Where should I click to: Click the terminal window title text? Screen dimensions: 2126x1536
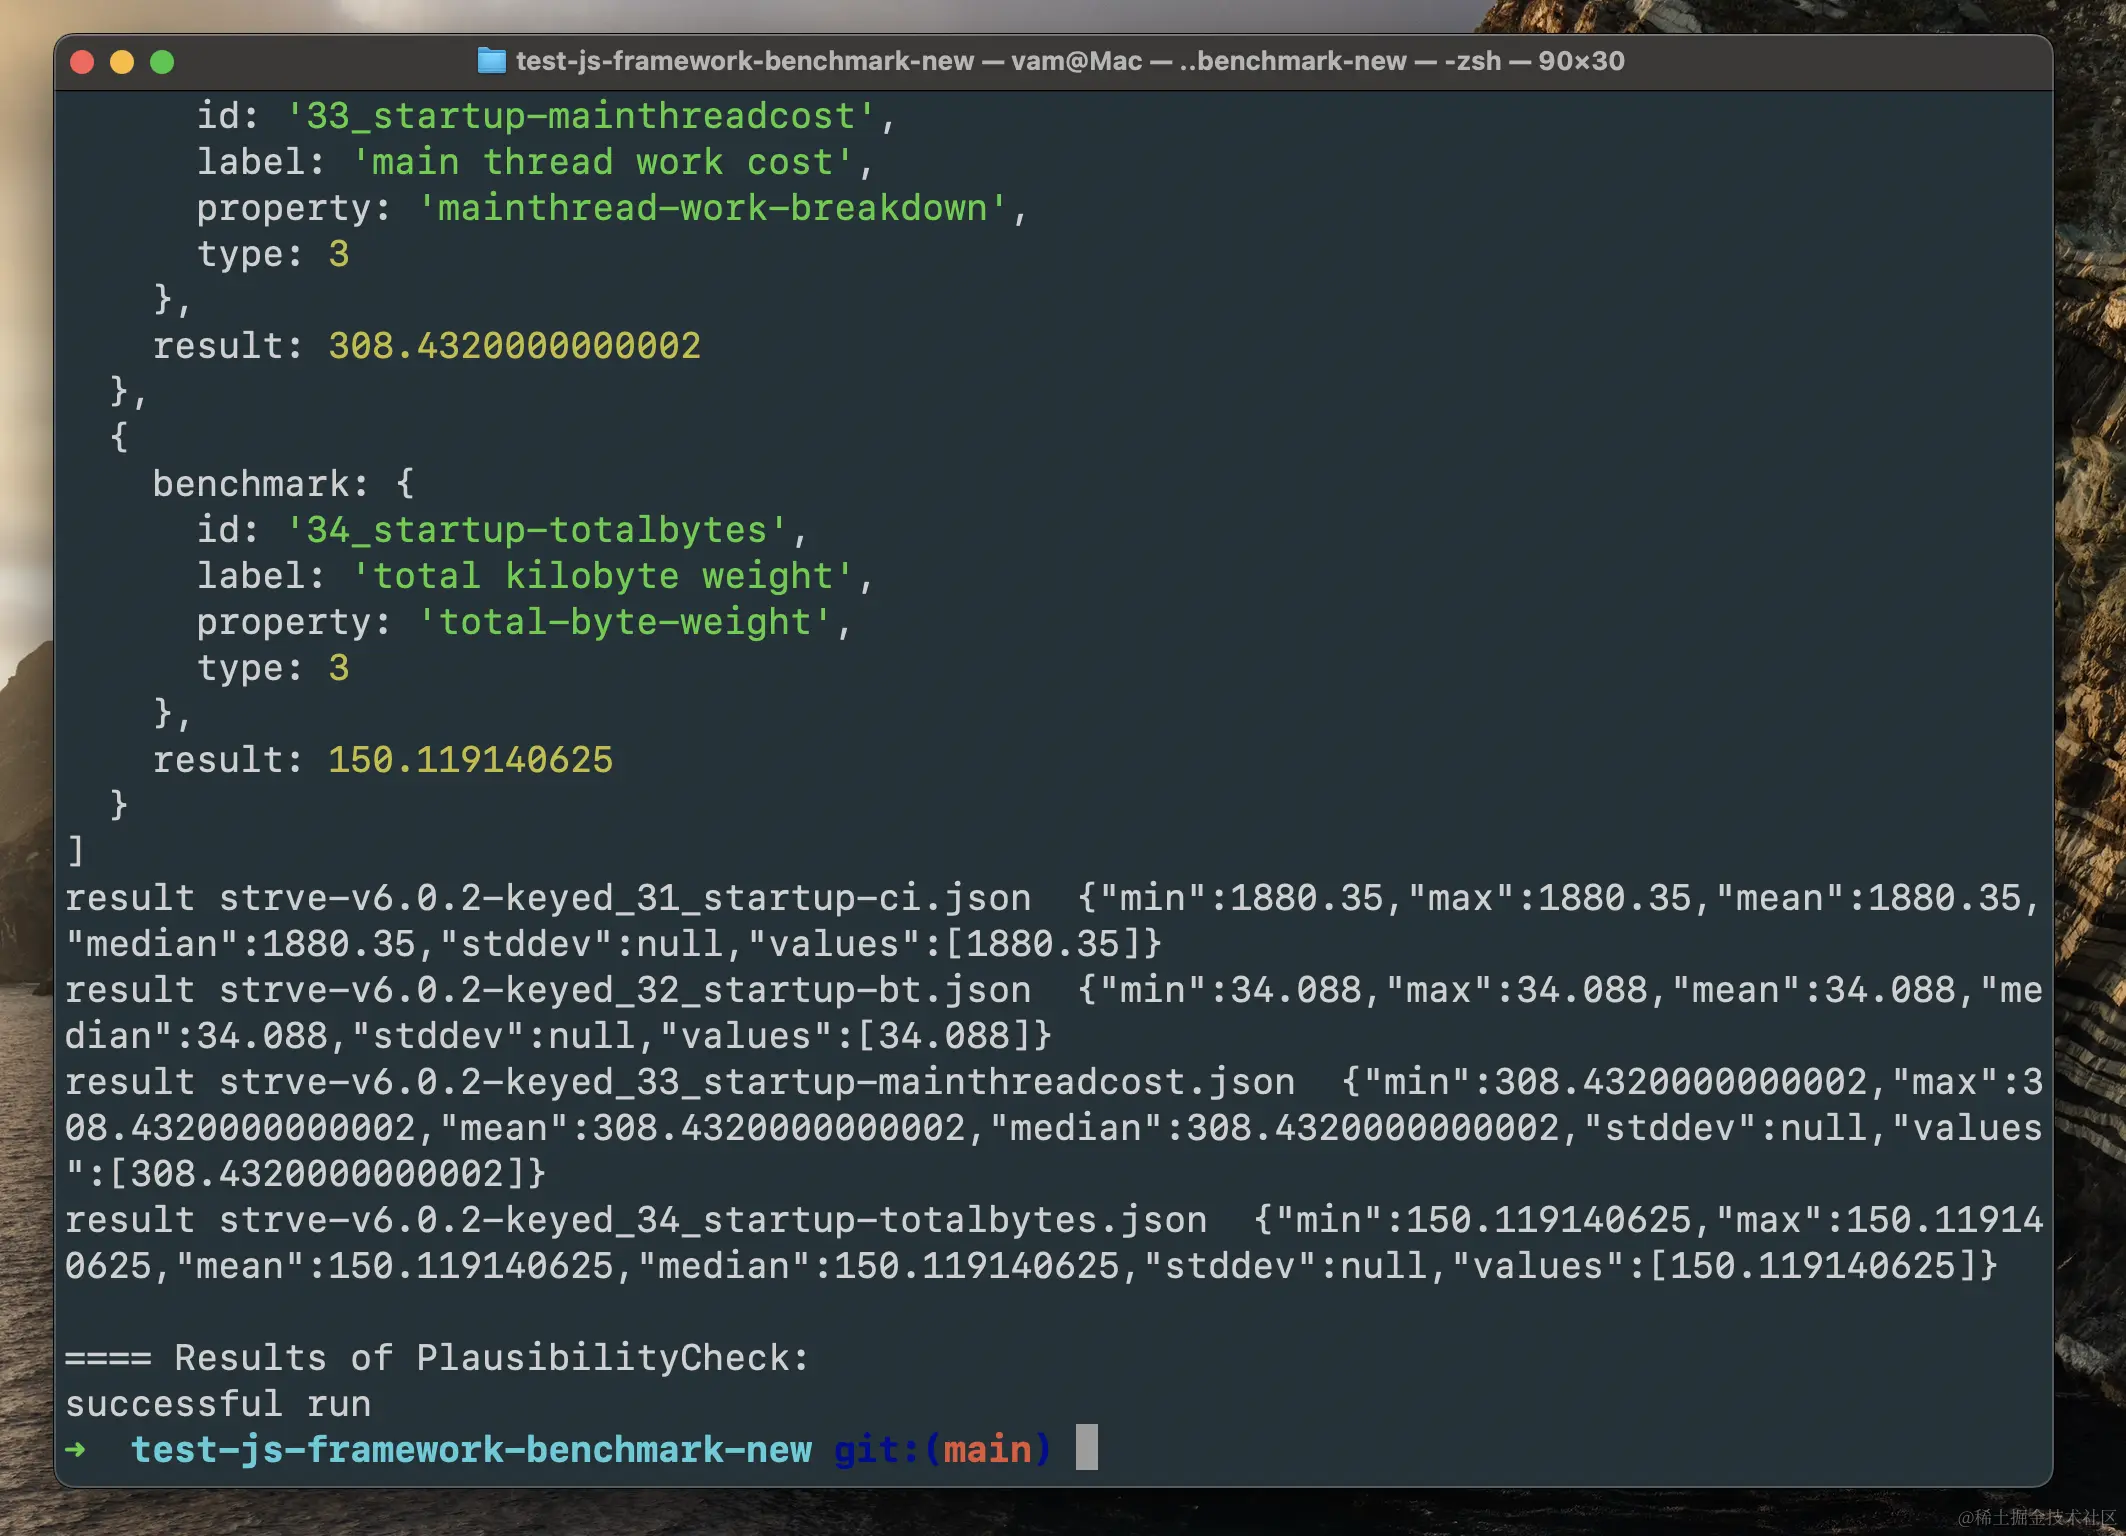click(1069, 61)
